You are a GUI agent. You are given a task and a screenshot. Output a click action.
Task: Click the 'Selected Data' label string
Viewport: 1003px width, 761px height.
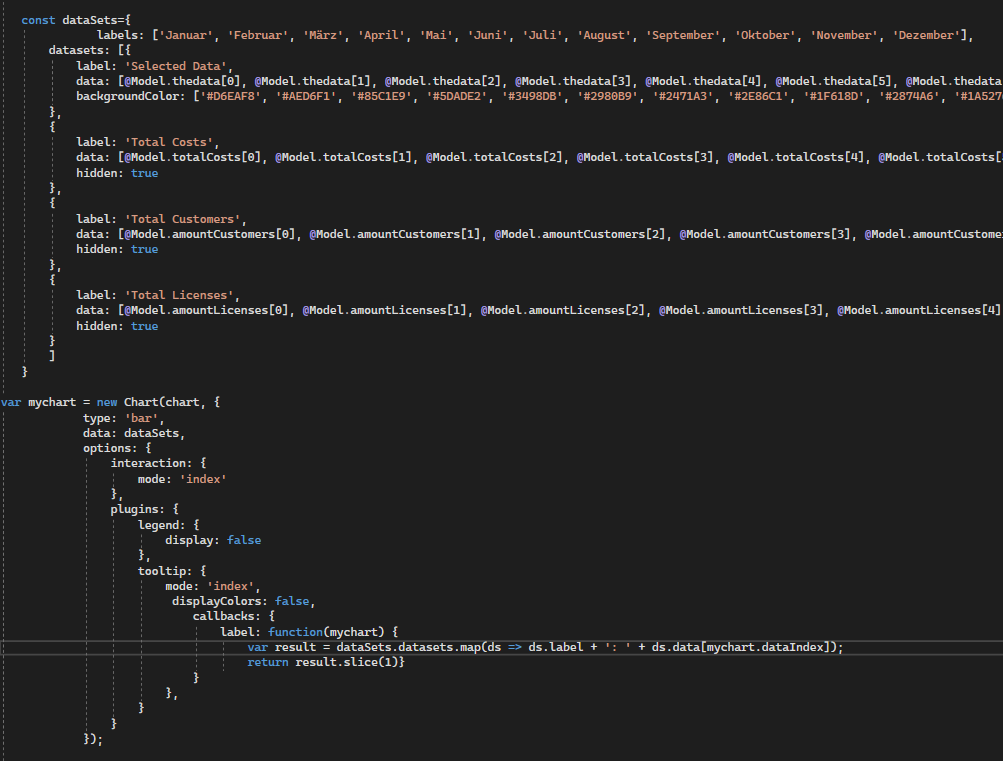click(175, 66)
